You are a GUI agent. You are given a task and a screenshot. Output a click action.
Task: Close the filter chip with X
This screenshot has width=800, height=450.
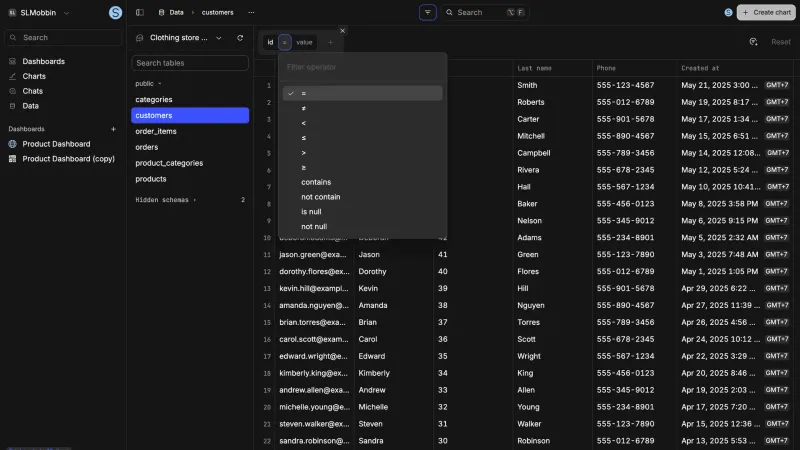pos(342,31)
